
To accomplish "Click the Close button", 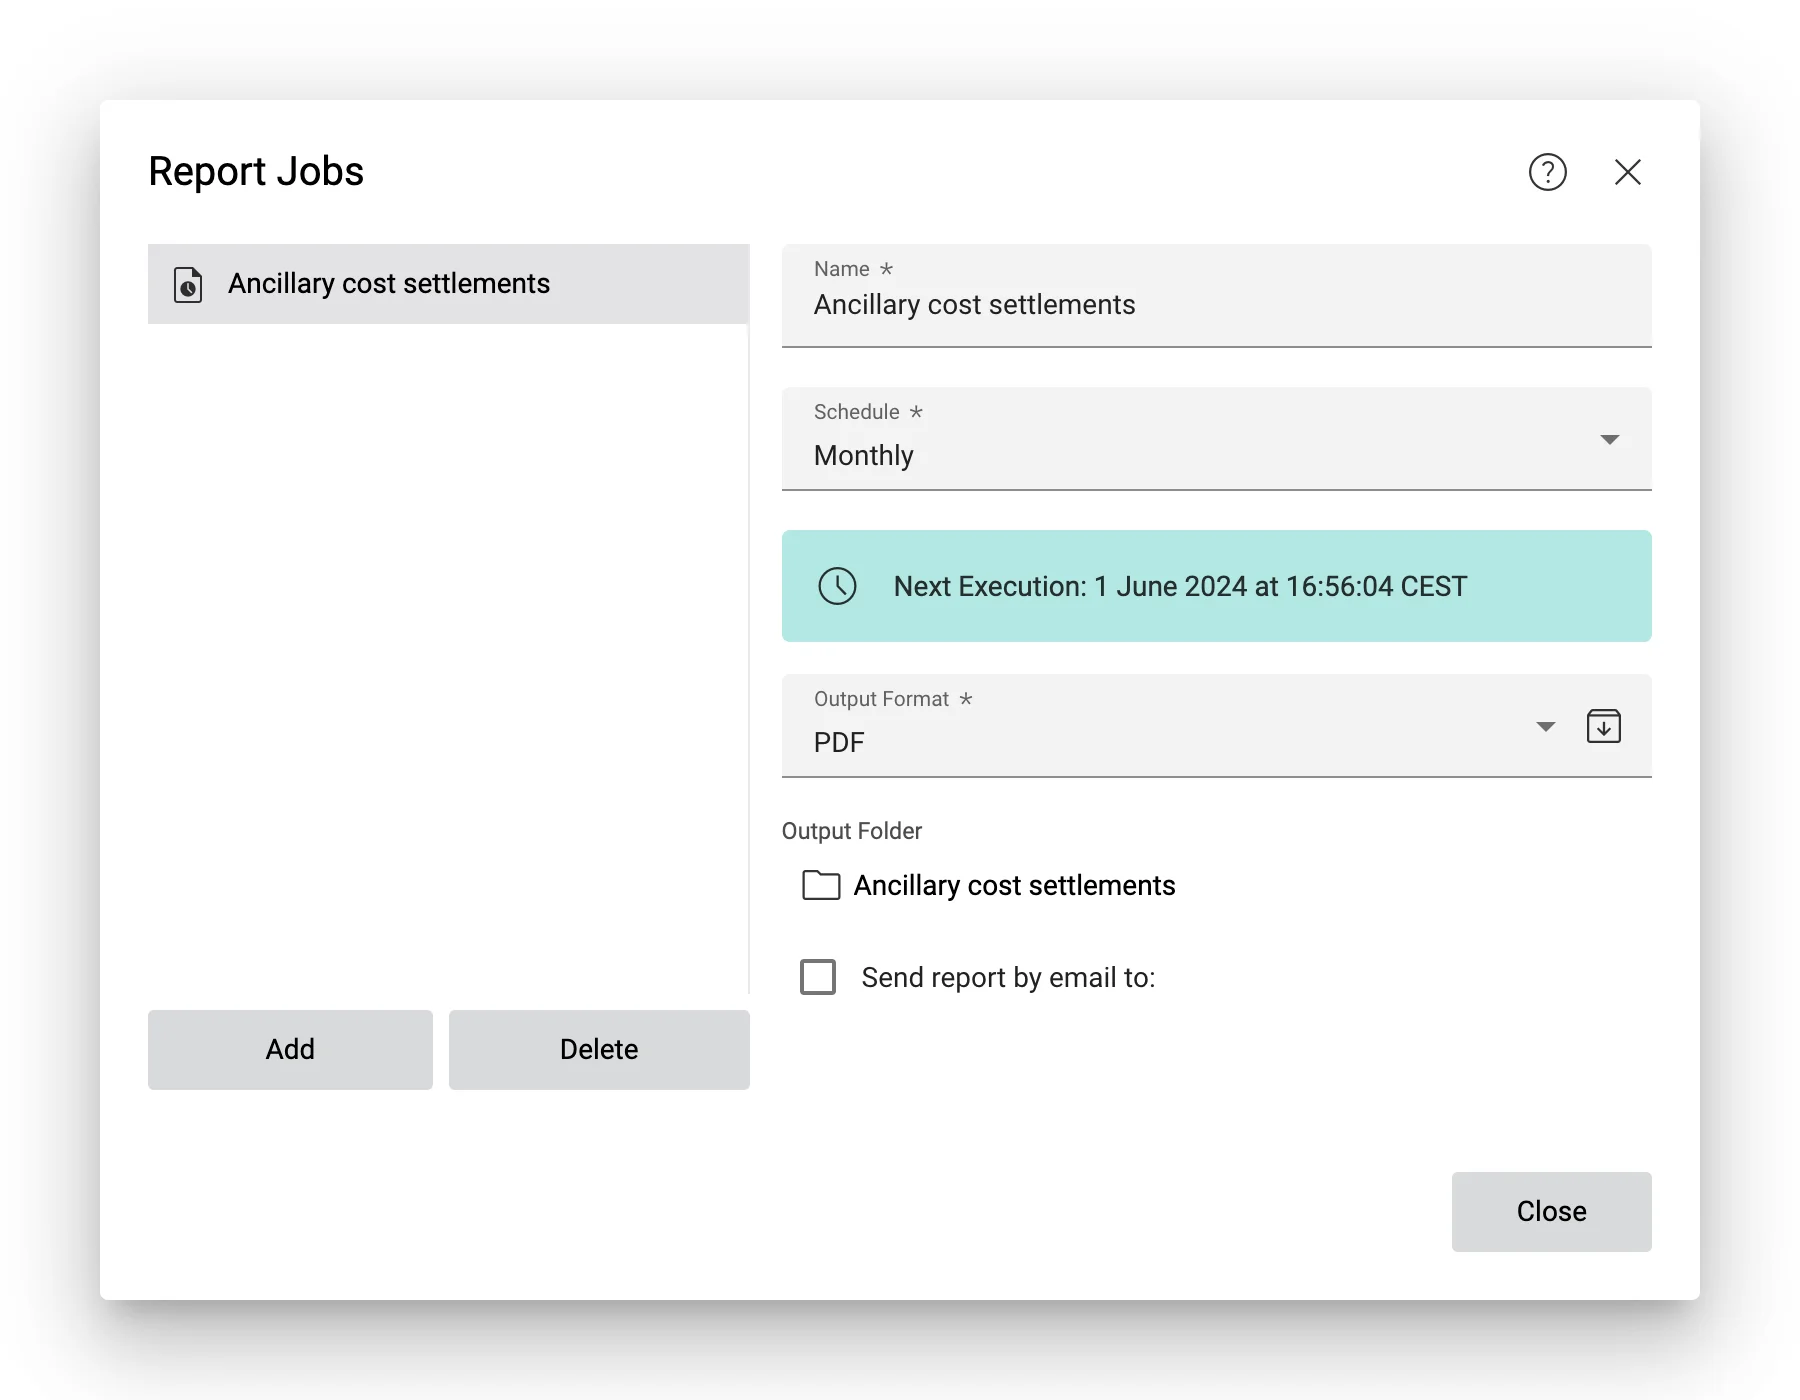I will [1551, 1212].
